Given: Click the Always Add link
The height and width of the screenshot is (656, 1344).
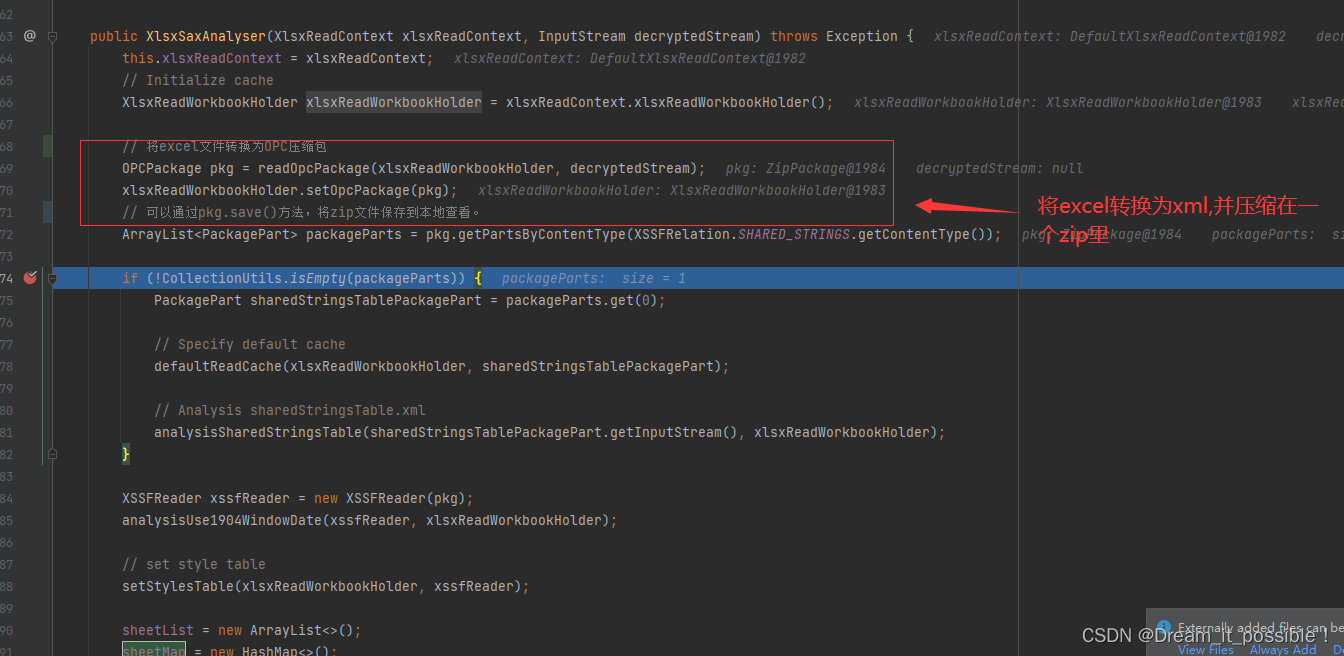Looking at the screenshot, I should pos(1282,649).
